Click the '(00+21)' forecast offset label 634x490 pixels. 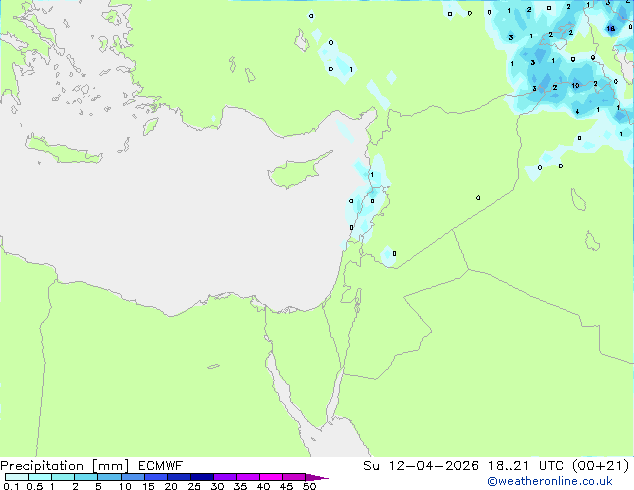pos(601,466)
